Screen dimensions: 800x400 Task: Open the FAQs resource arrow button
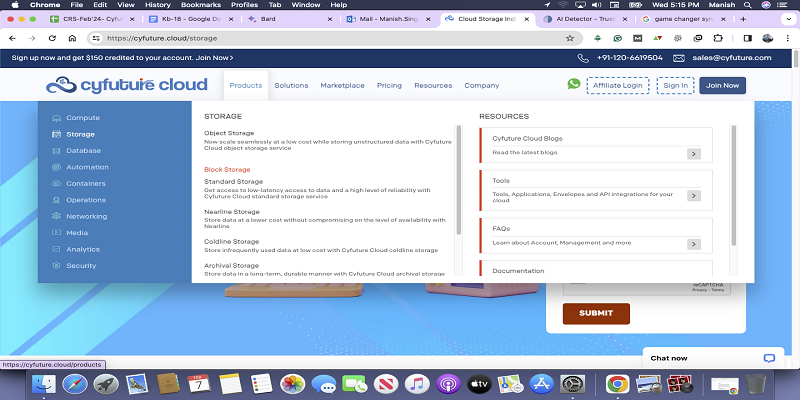pos(693,244)
